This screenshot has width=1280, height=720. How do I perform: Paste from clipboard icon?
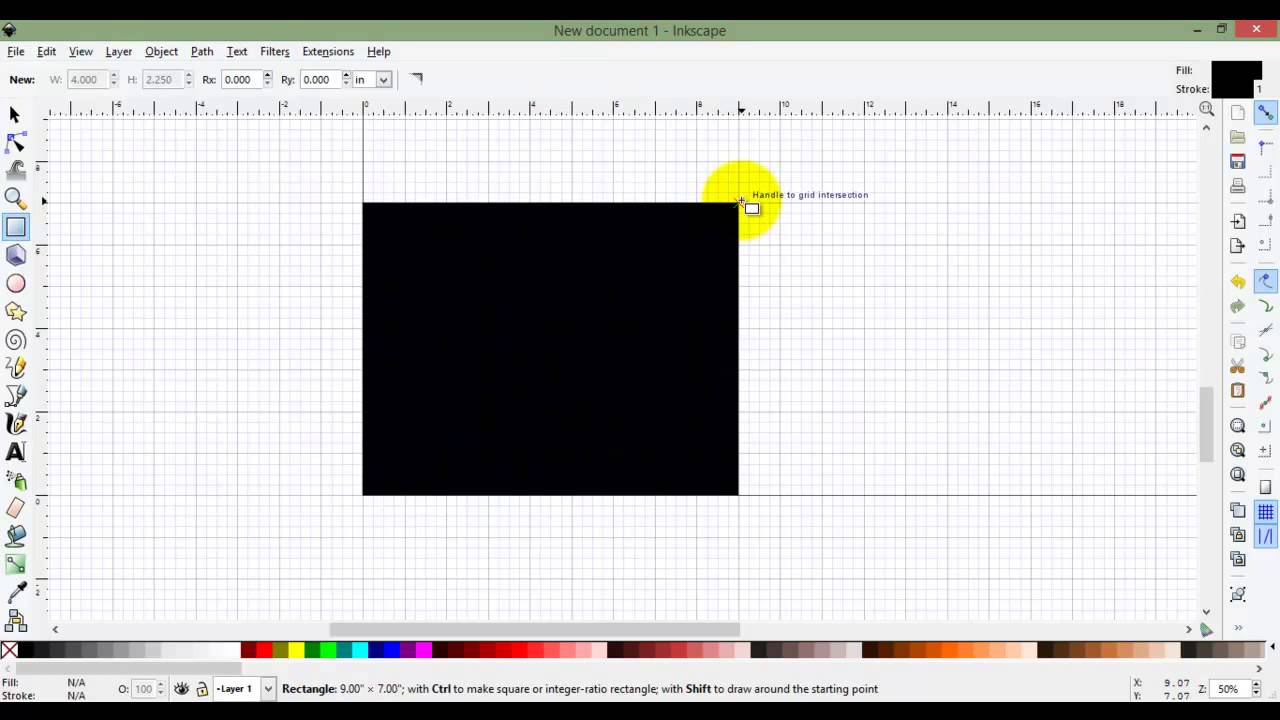coord(1238,391)
